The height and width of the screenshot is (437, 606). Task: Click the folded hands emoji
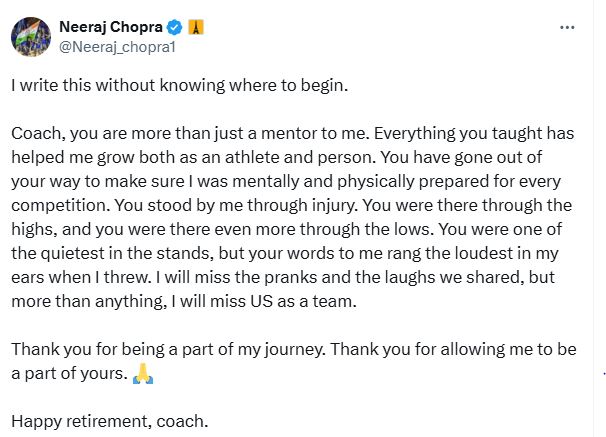143,375
